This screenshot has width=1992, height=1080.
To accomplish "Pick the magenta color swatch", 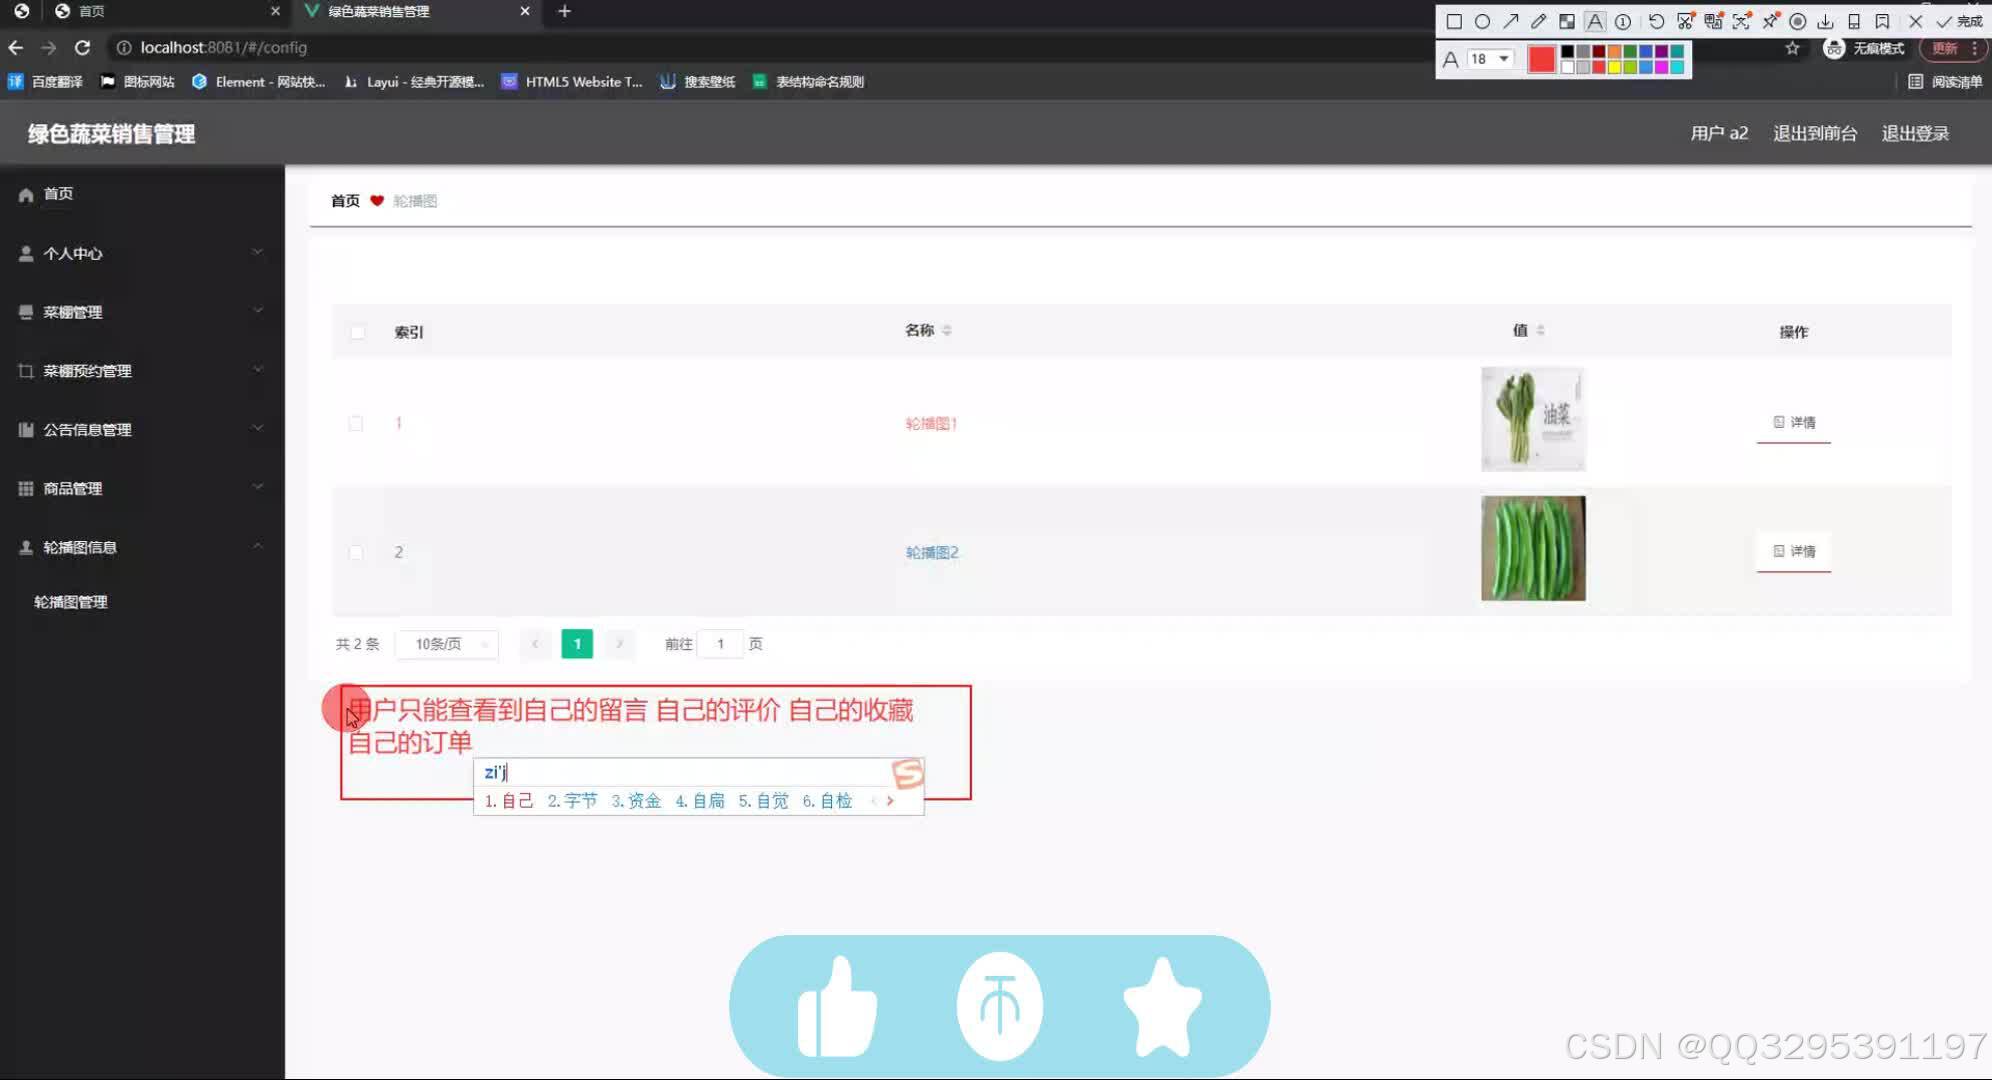I will click(x=1661, y=67).
